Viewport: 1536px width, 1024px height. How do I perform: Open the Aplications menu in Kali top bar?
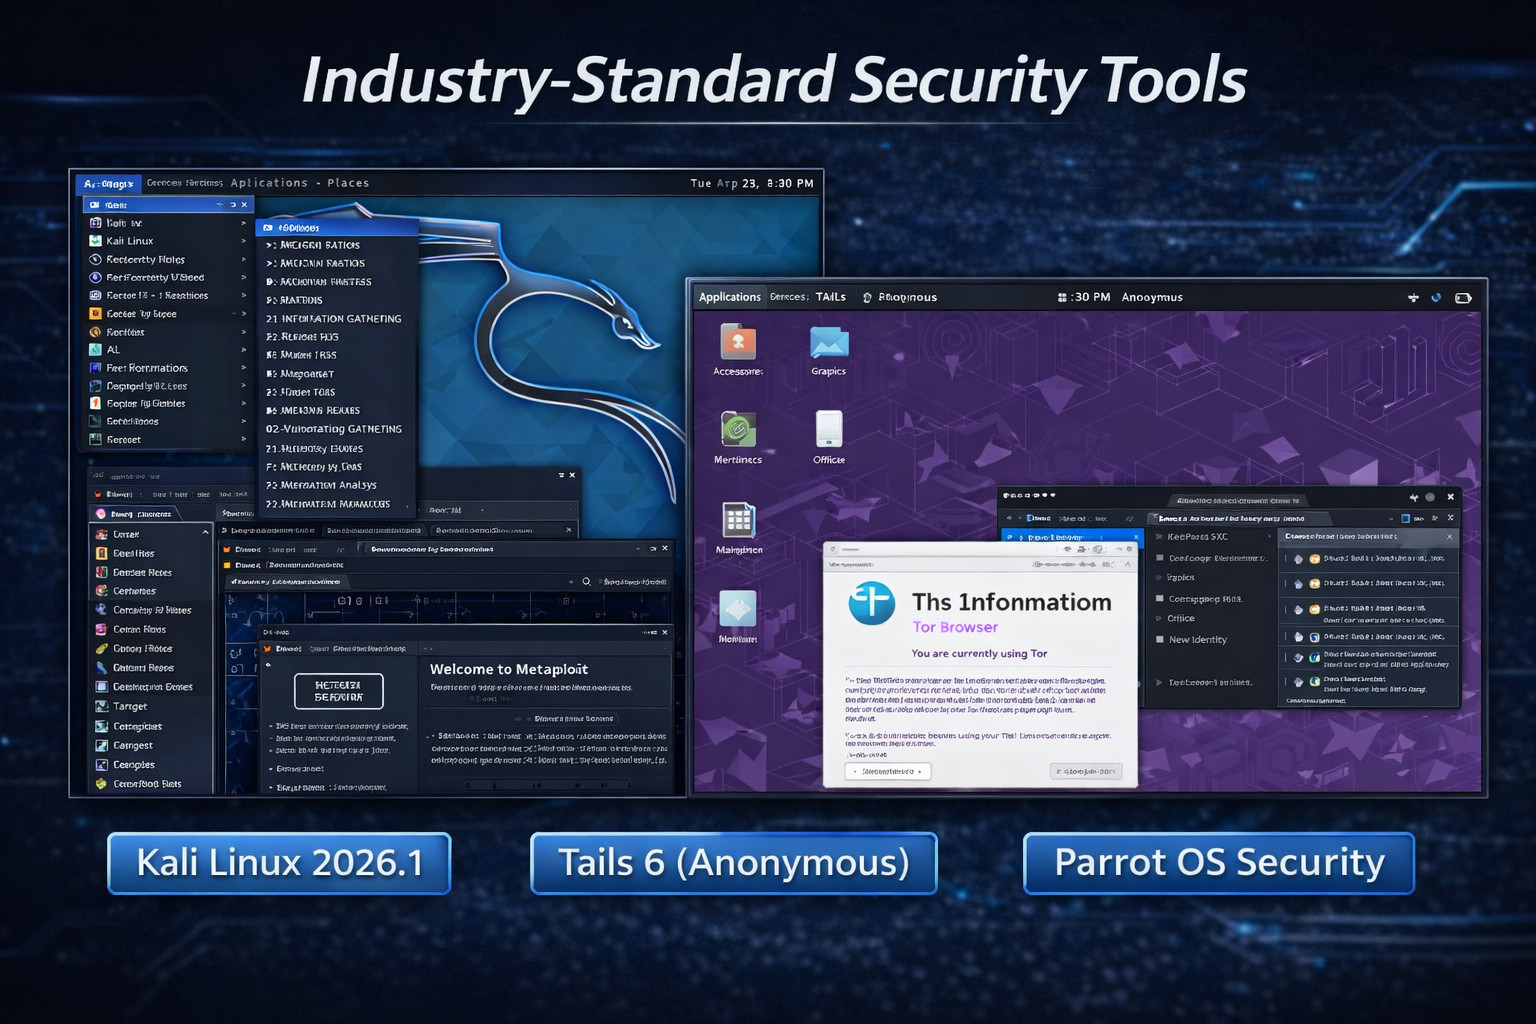[x=269, y=183]
